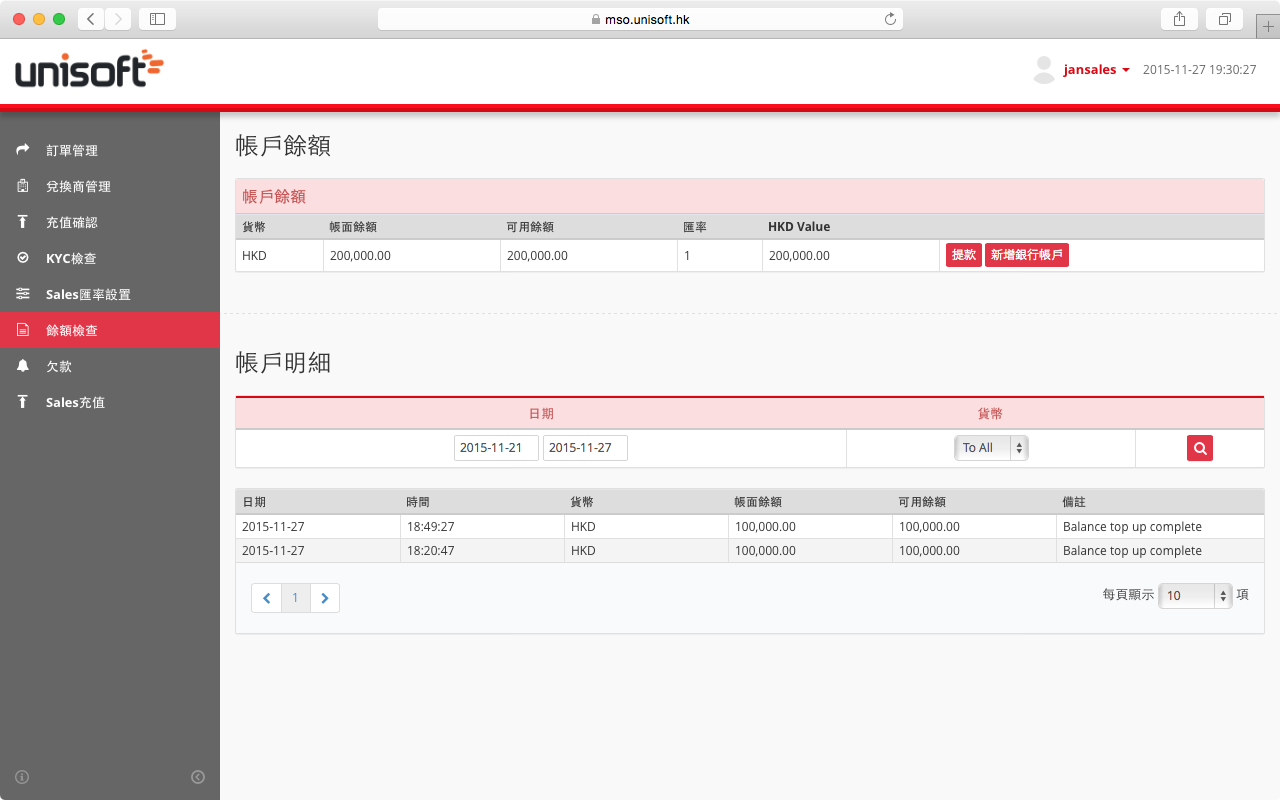Click the header timestamp 2015-11-27 19:30:27
This screenshot has height=800, width=1280.
tap(1199, 70)
